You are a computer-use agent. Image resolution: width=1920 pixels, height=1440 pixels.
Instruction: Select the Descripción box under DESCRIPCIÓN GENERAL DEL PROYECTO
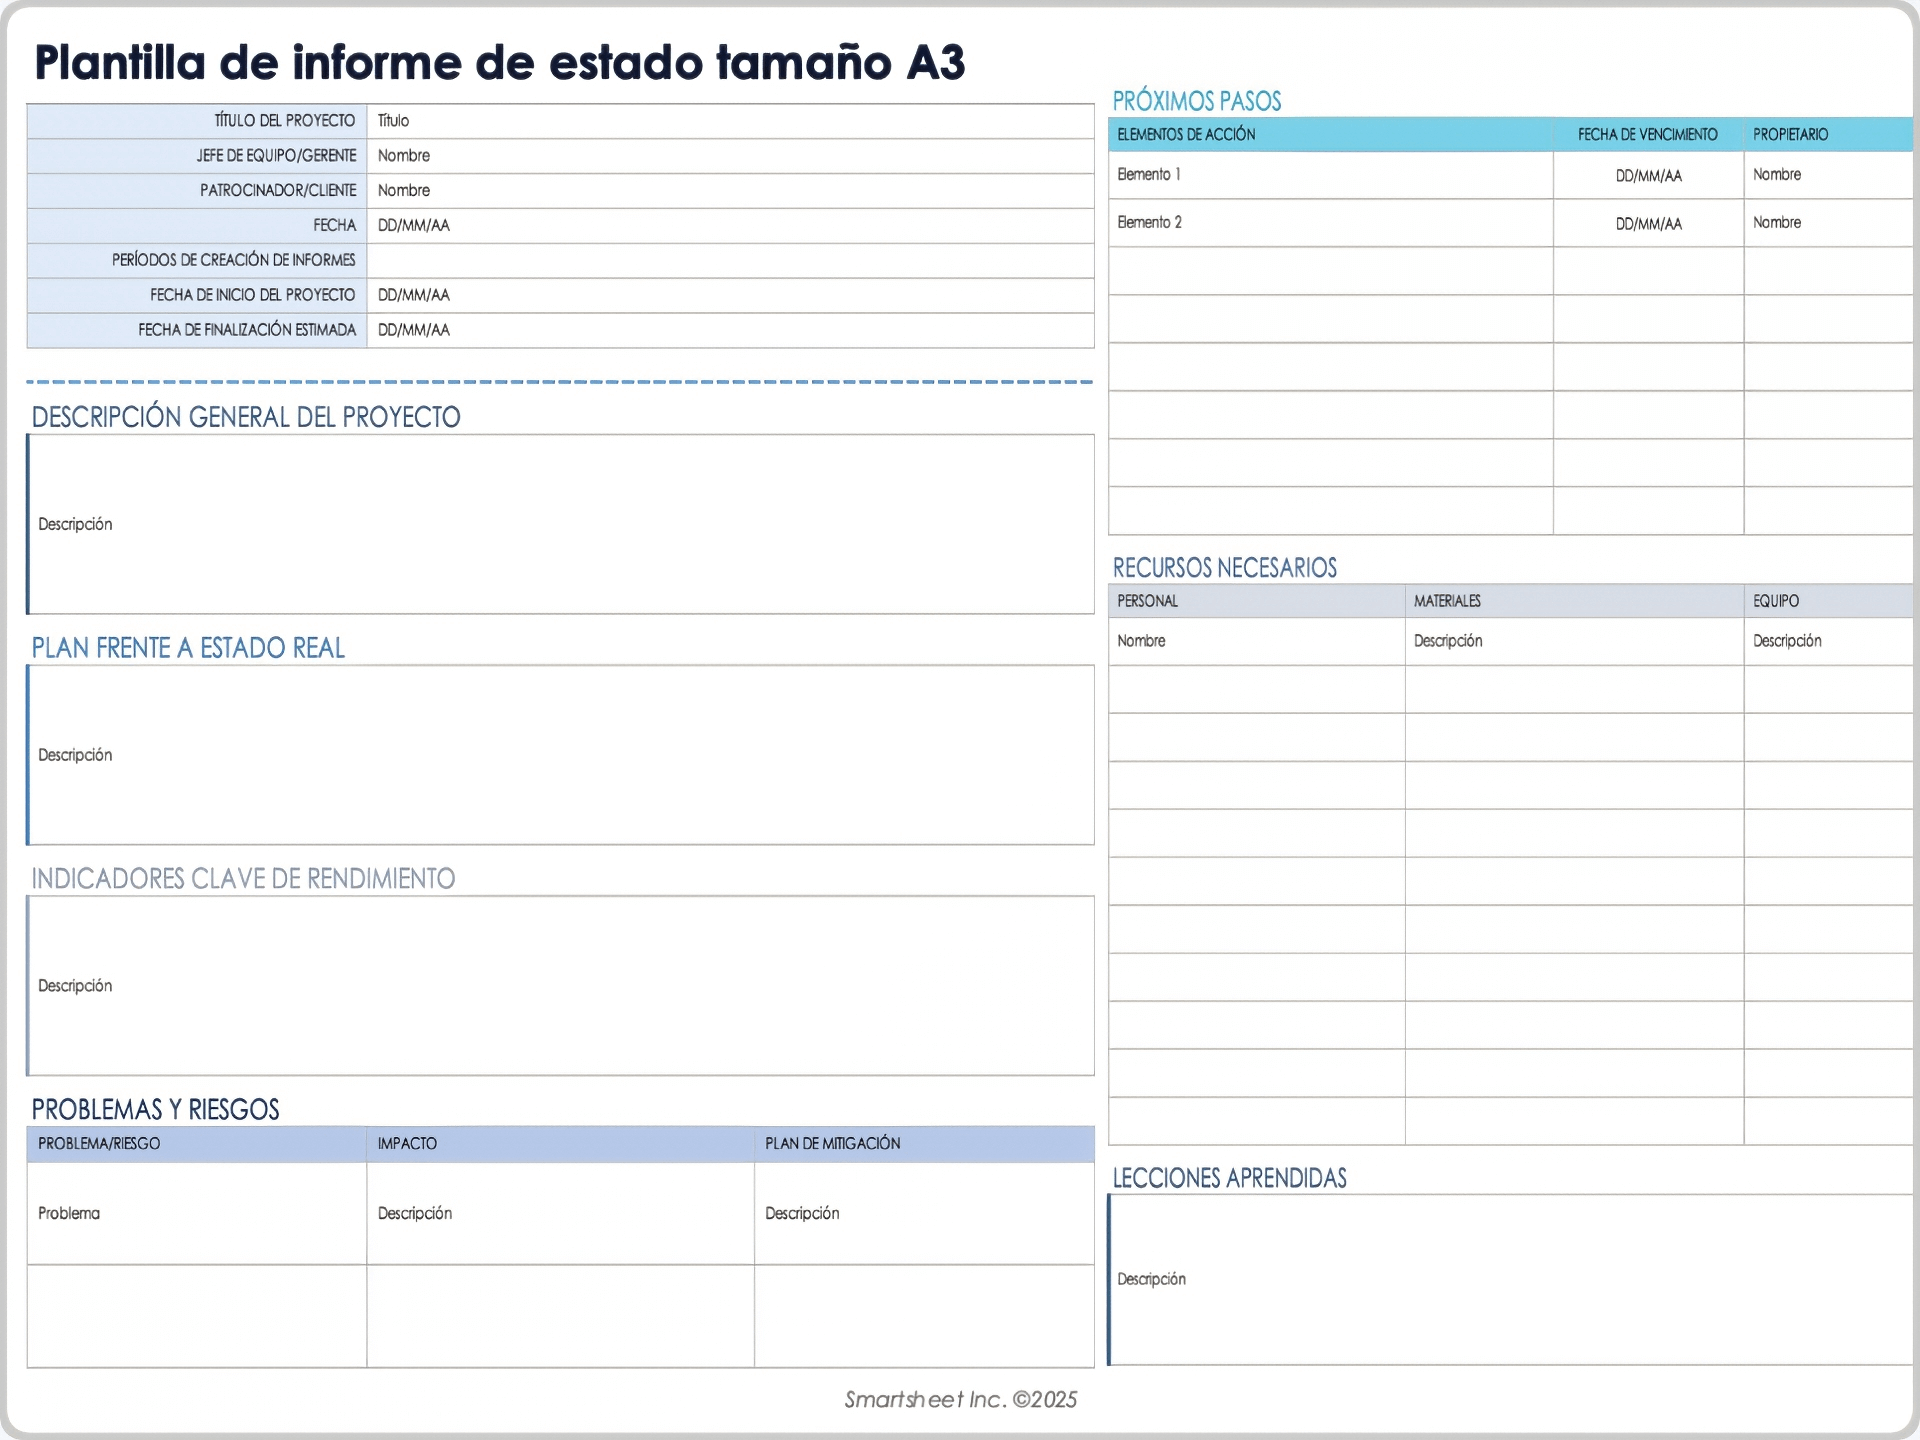[x=560, y=524]
